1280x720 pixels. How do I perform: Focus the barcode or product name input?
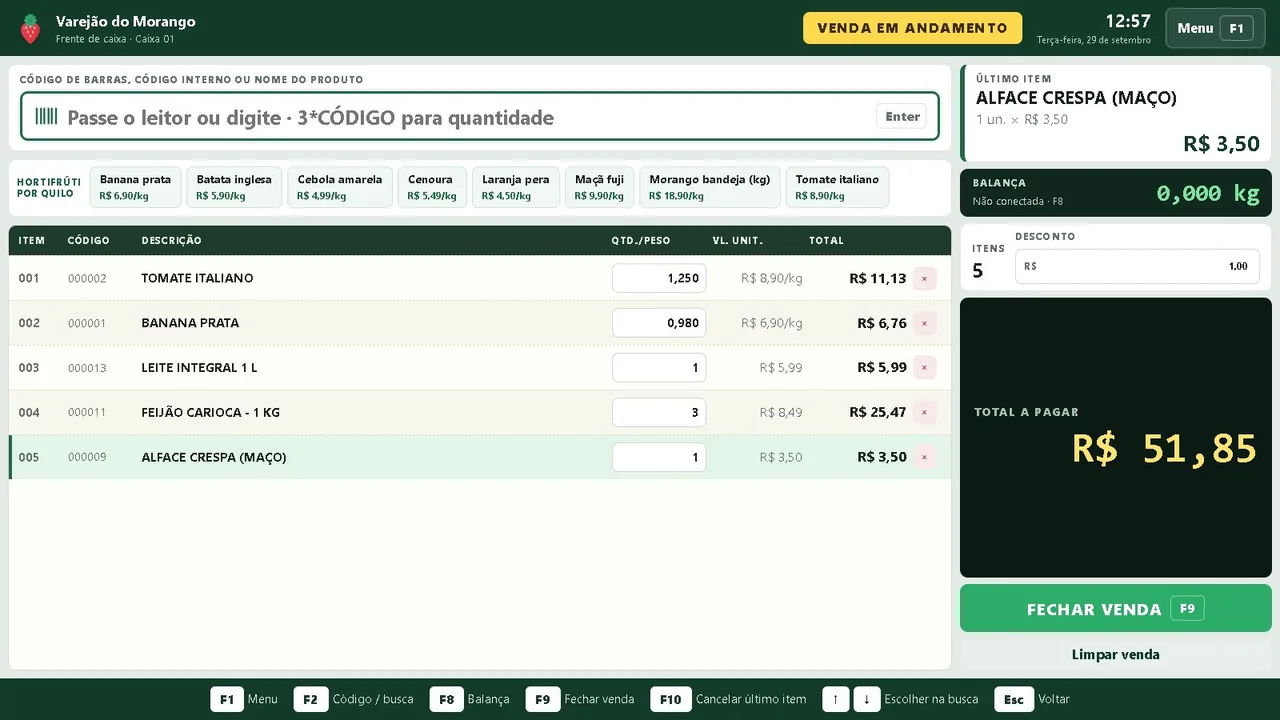click(x=480, y=117)
